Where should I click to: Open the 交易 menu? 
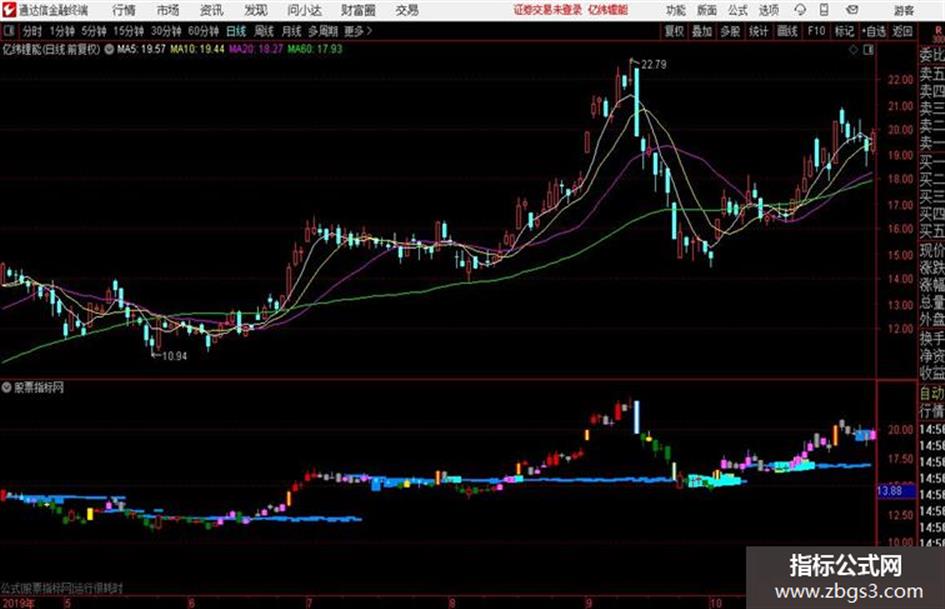tap(407, 10)
